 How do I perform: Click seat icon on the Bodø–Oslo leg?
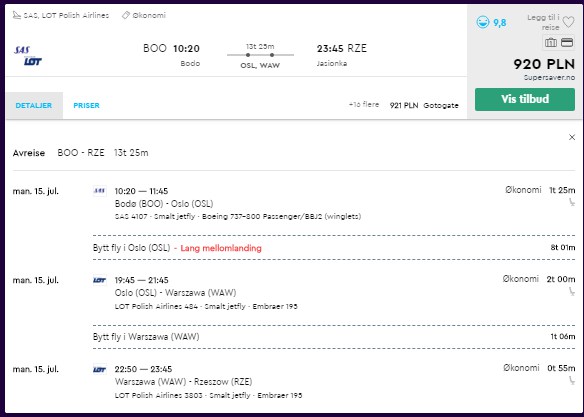572,203
